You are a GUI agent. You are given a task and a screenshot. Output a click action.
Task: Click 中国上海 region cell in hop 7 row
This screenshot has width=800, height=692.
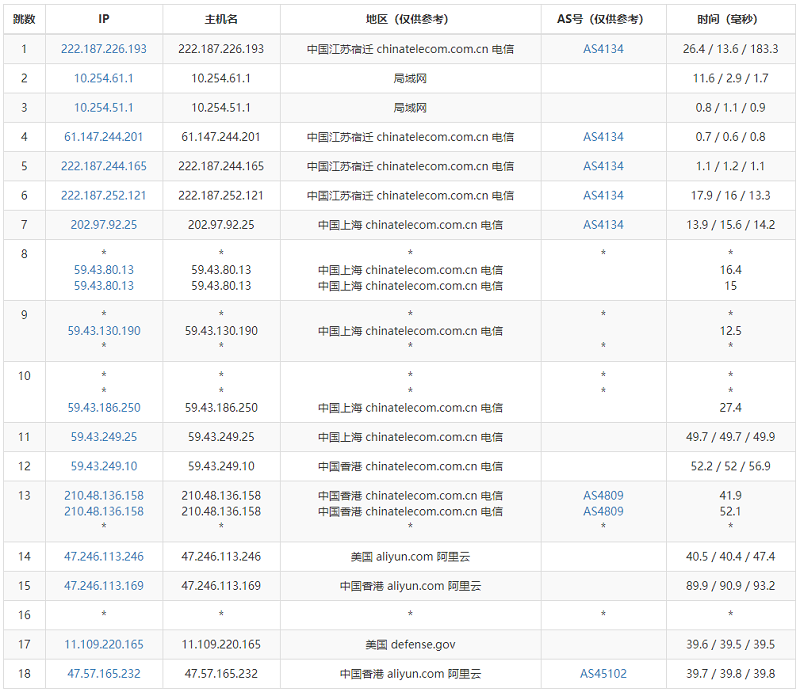410,225
